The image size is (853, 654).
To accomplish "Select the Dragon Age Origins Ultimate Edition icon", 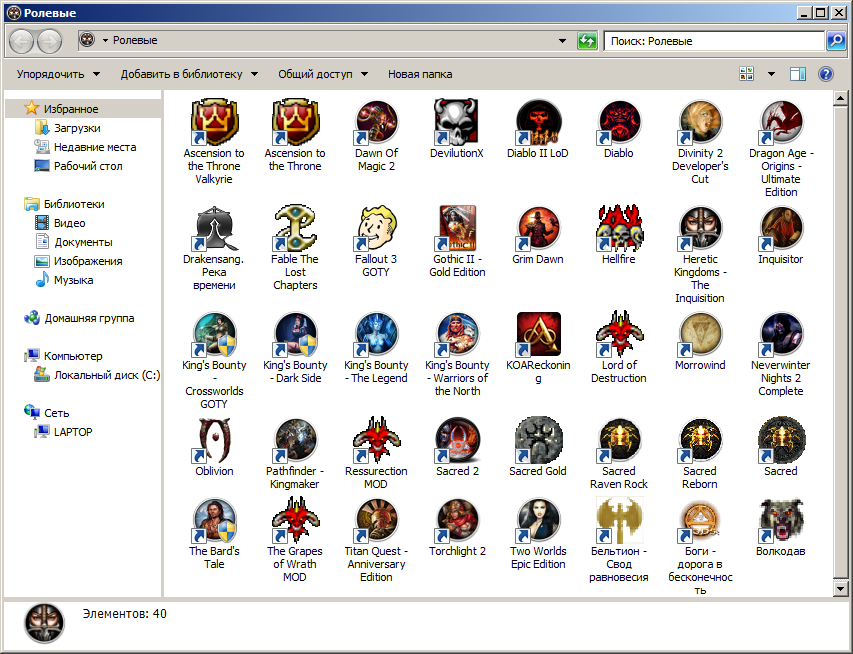I will pyautogui.click(x=781, y=121).
